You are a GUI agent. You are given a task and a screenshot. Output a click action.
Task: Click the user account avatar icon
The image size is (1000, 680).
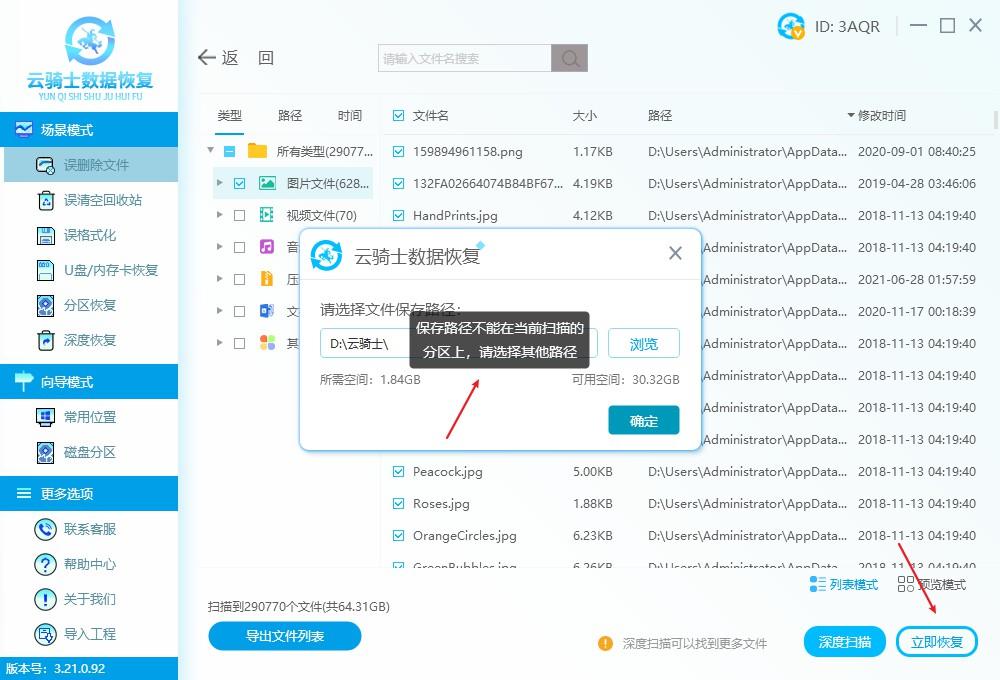(791, 26)
